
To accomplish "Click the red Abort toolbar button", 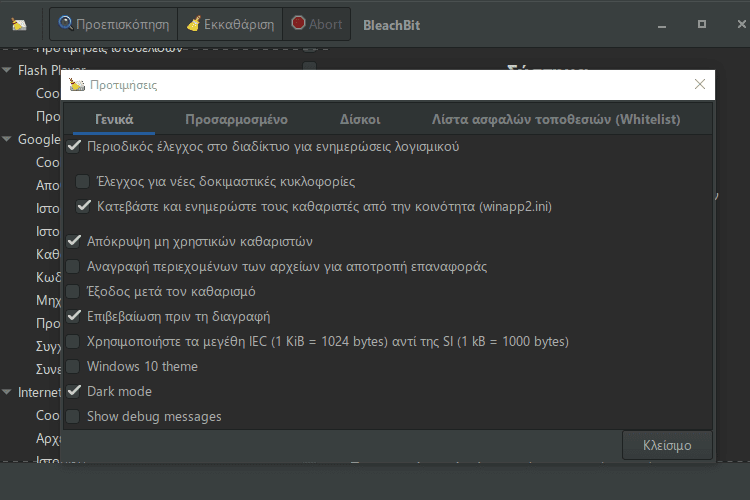I will point(317,24).
